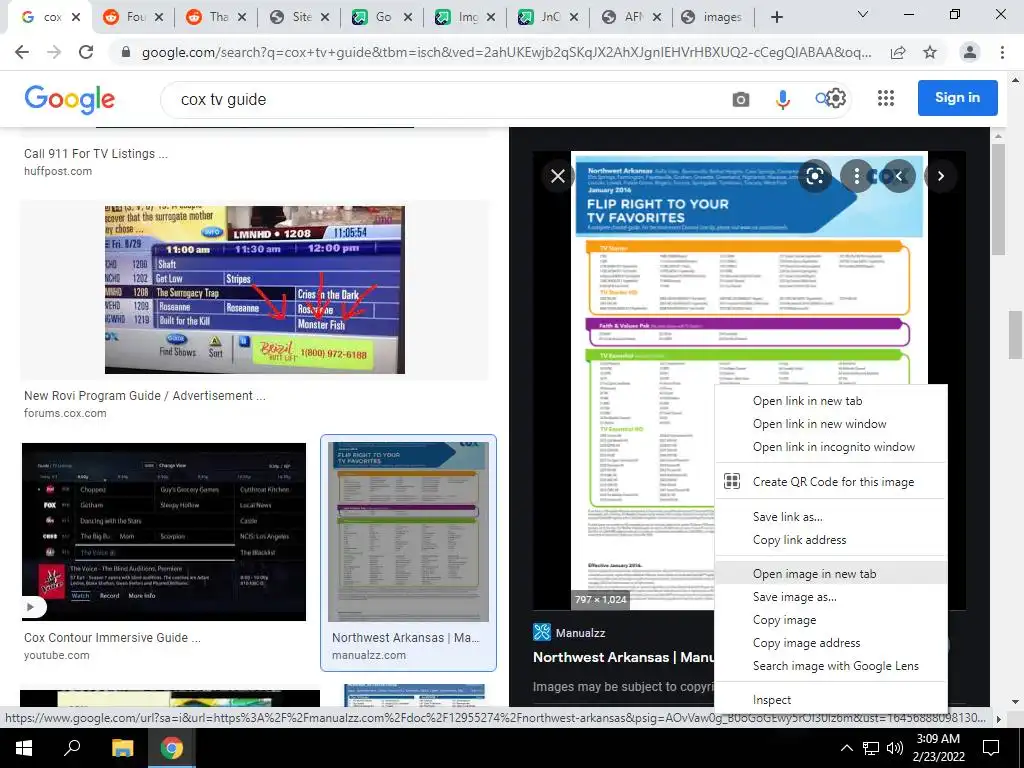Play the Cox Contour video thumbnail button
The height and width of the screenshot is (768, 1024).
30,607
